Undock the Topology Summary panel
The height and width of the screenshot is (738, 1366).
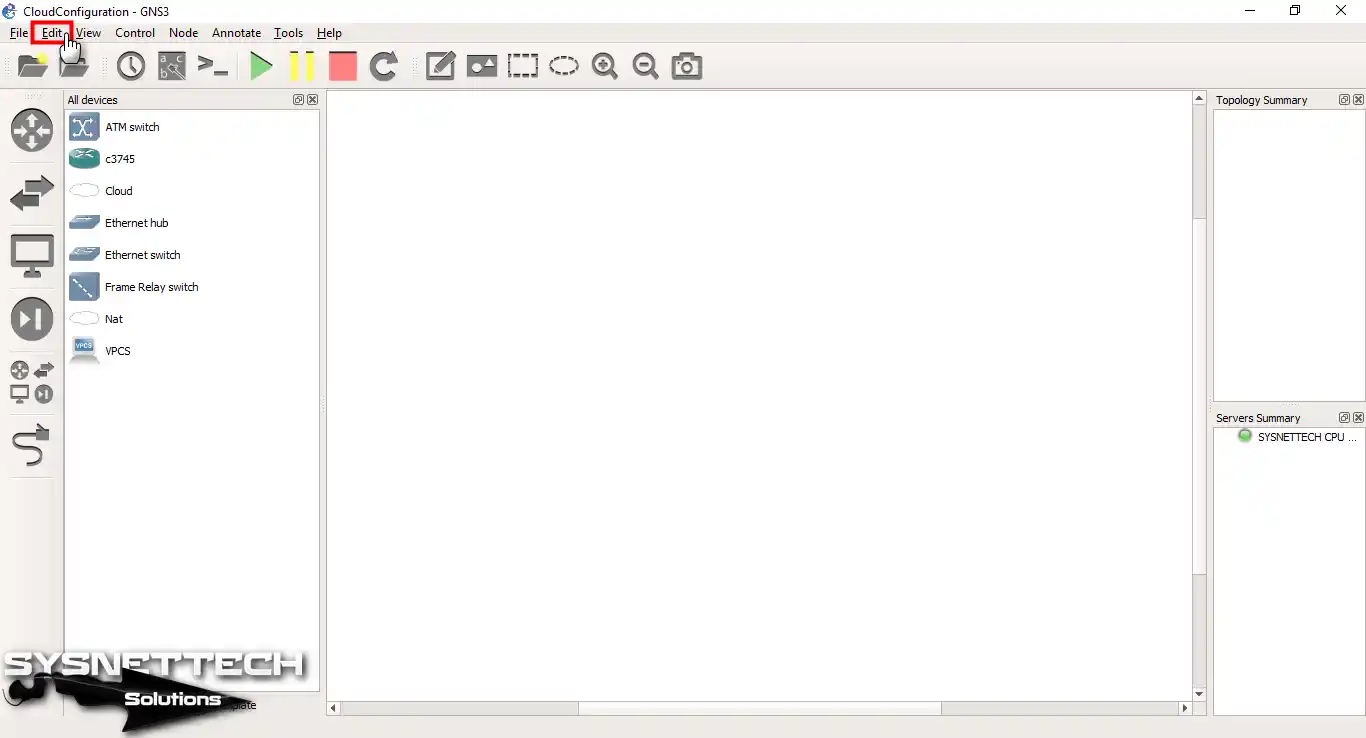point(1344,99)
